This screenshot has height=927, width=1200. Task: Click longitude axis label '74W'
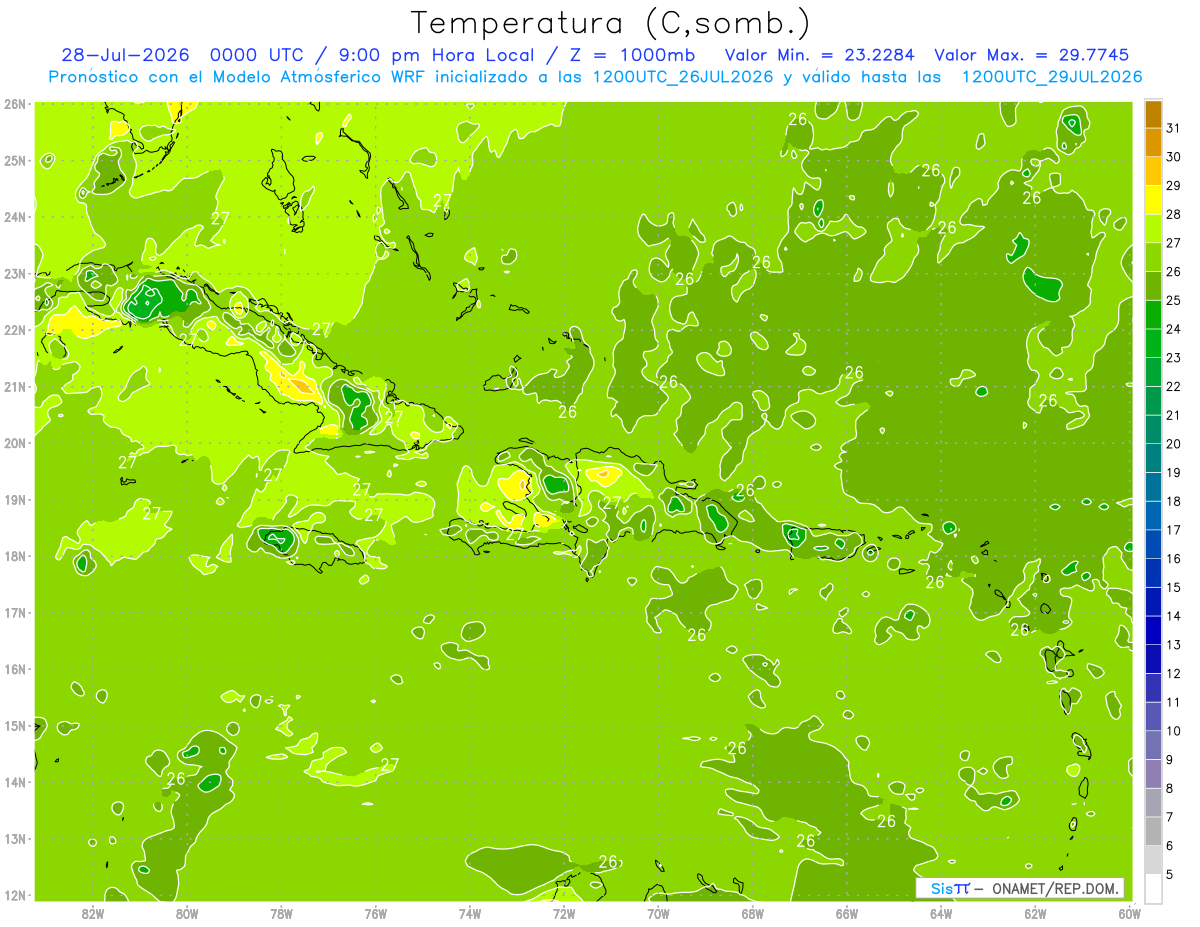click(x=470, y=913)
